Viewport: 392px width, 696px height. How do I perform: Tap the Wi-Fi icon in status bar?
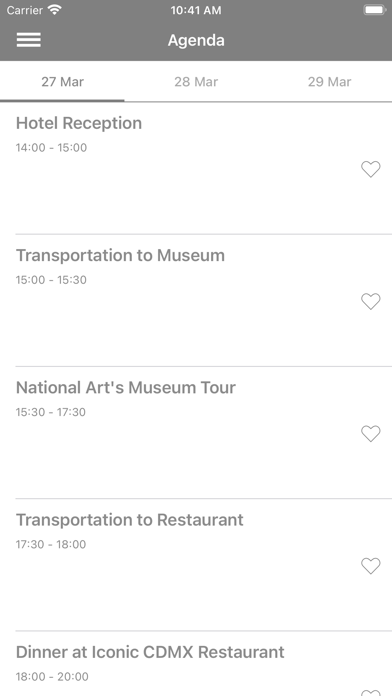coord(55,10)
